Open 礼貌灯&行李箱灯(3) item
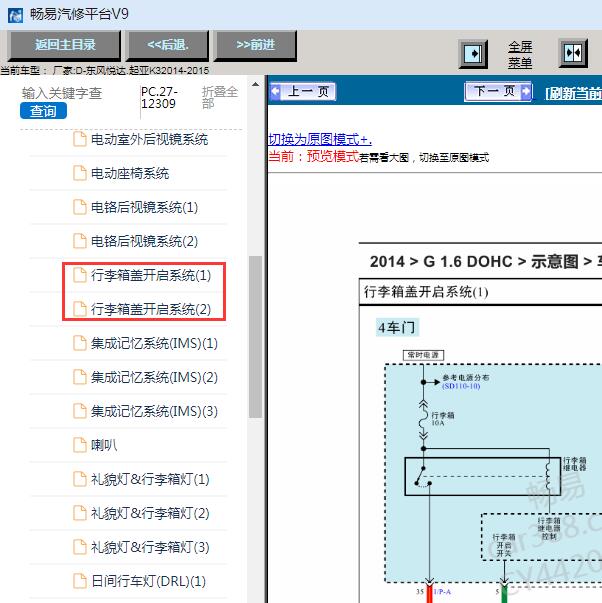 pyautogui.click(x=150, y=547)
